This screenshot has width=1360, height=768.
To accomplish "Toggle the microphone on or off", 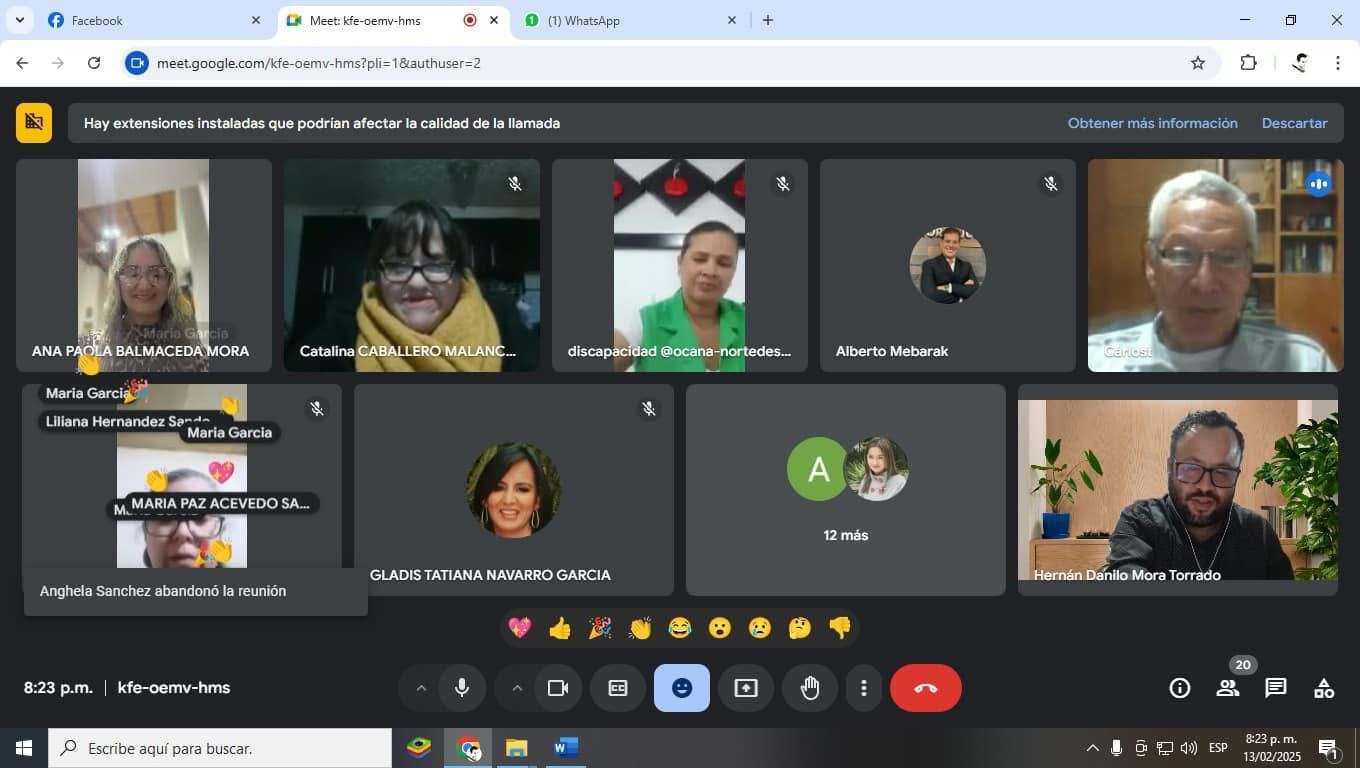I will 462,688.
